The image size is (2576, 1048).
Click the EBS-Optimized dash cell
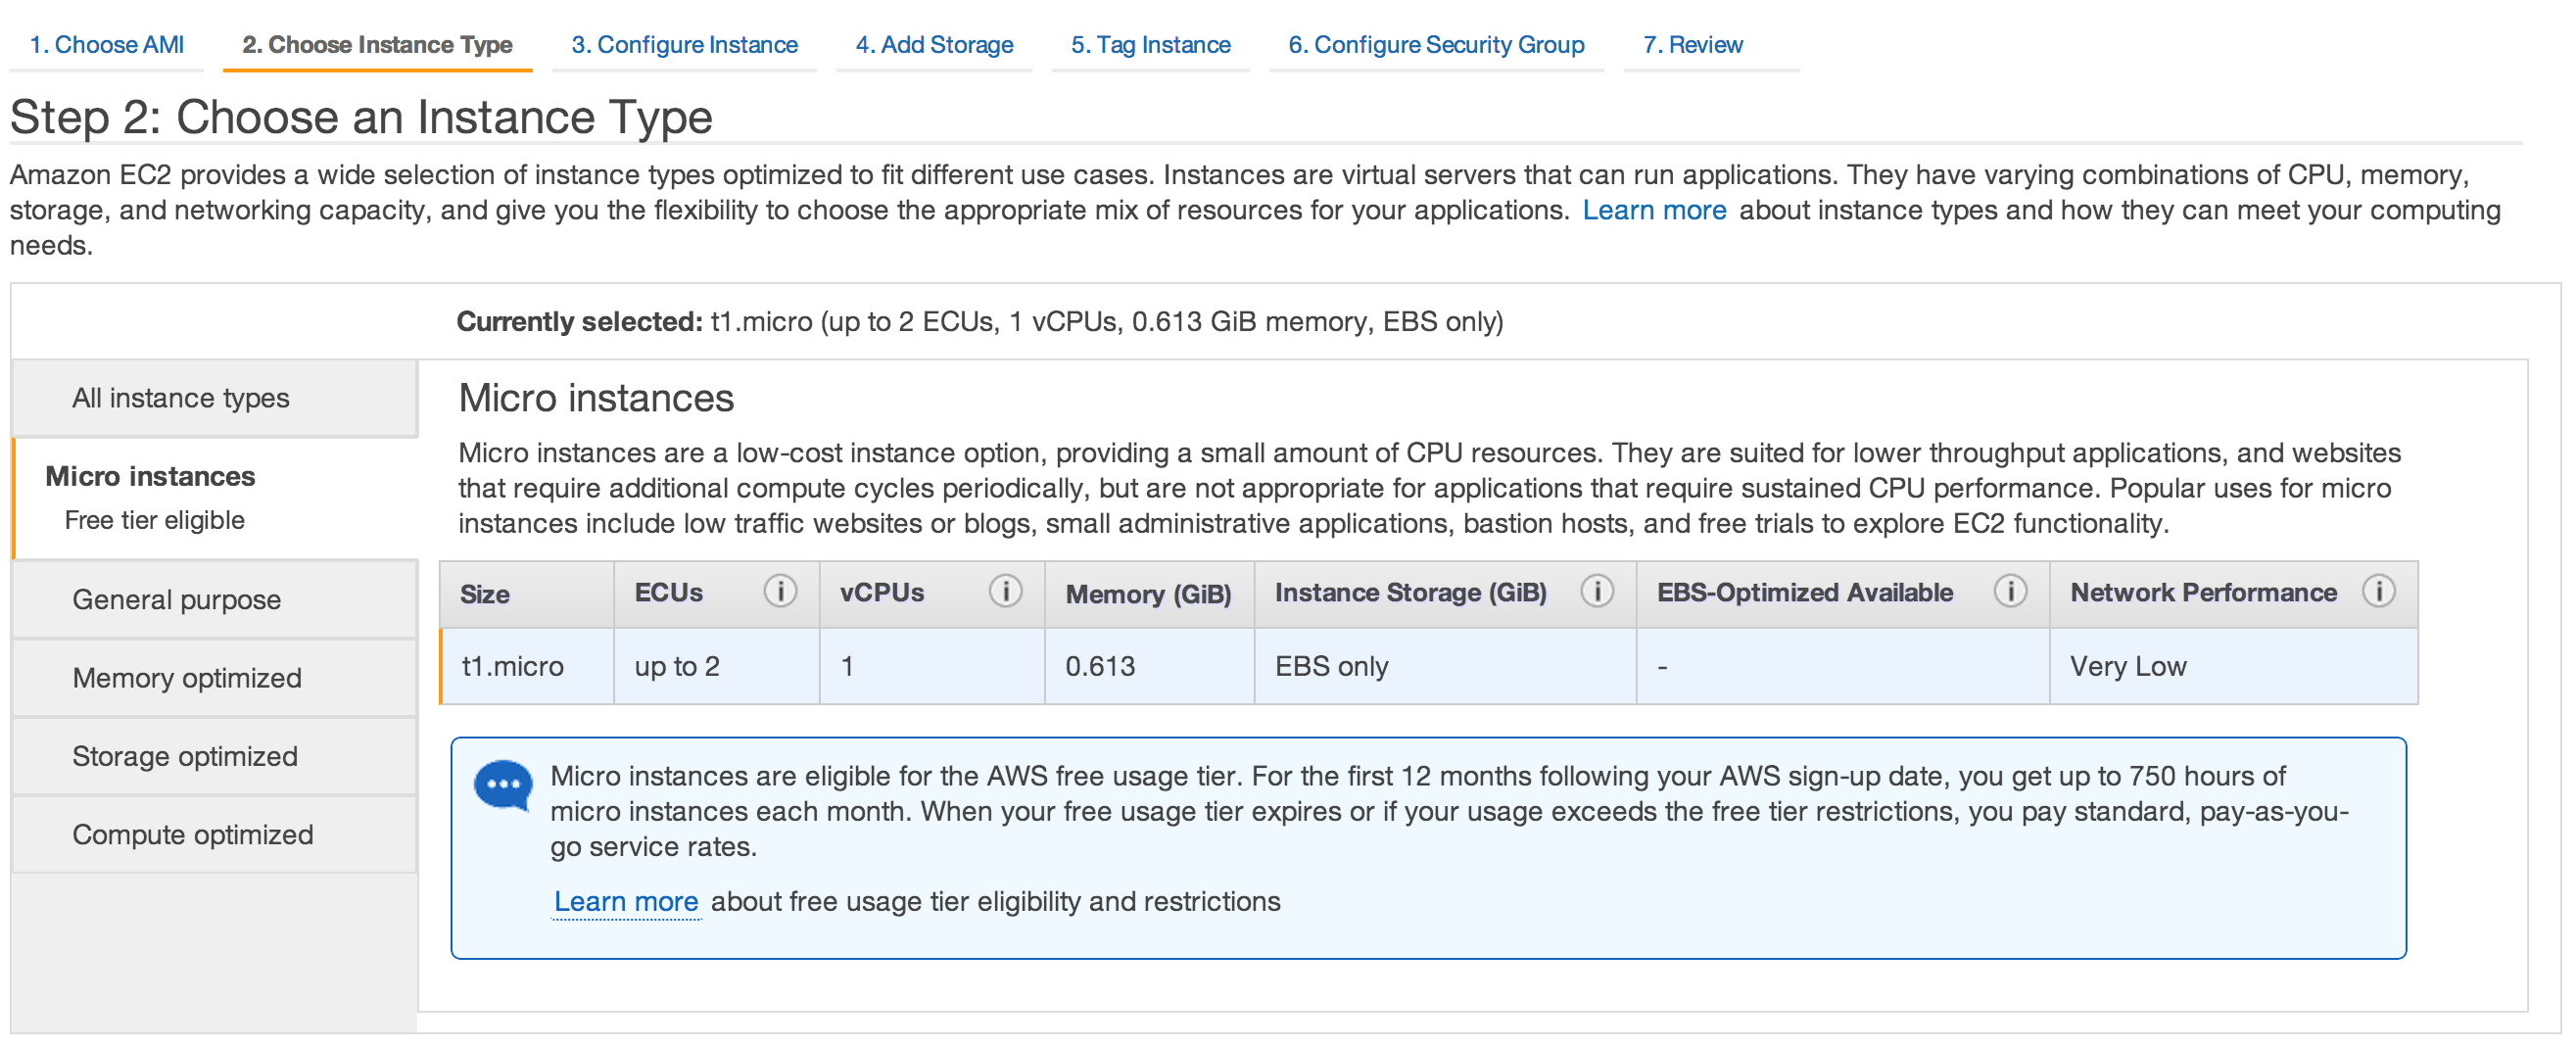tap(1843, 666)
